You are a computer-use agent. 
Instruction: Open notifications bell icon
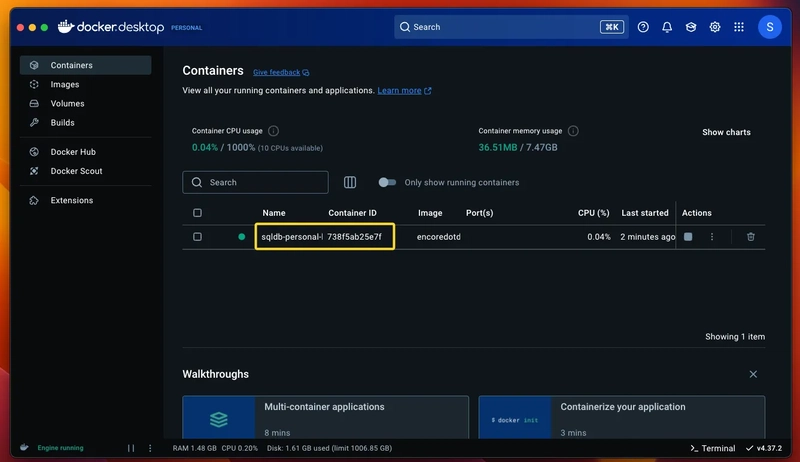(x=667, y=27)
